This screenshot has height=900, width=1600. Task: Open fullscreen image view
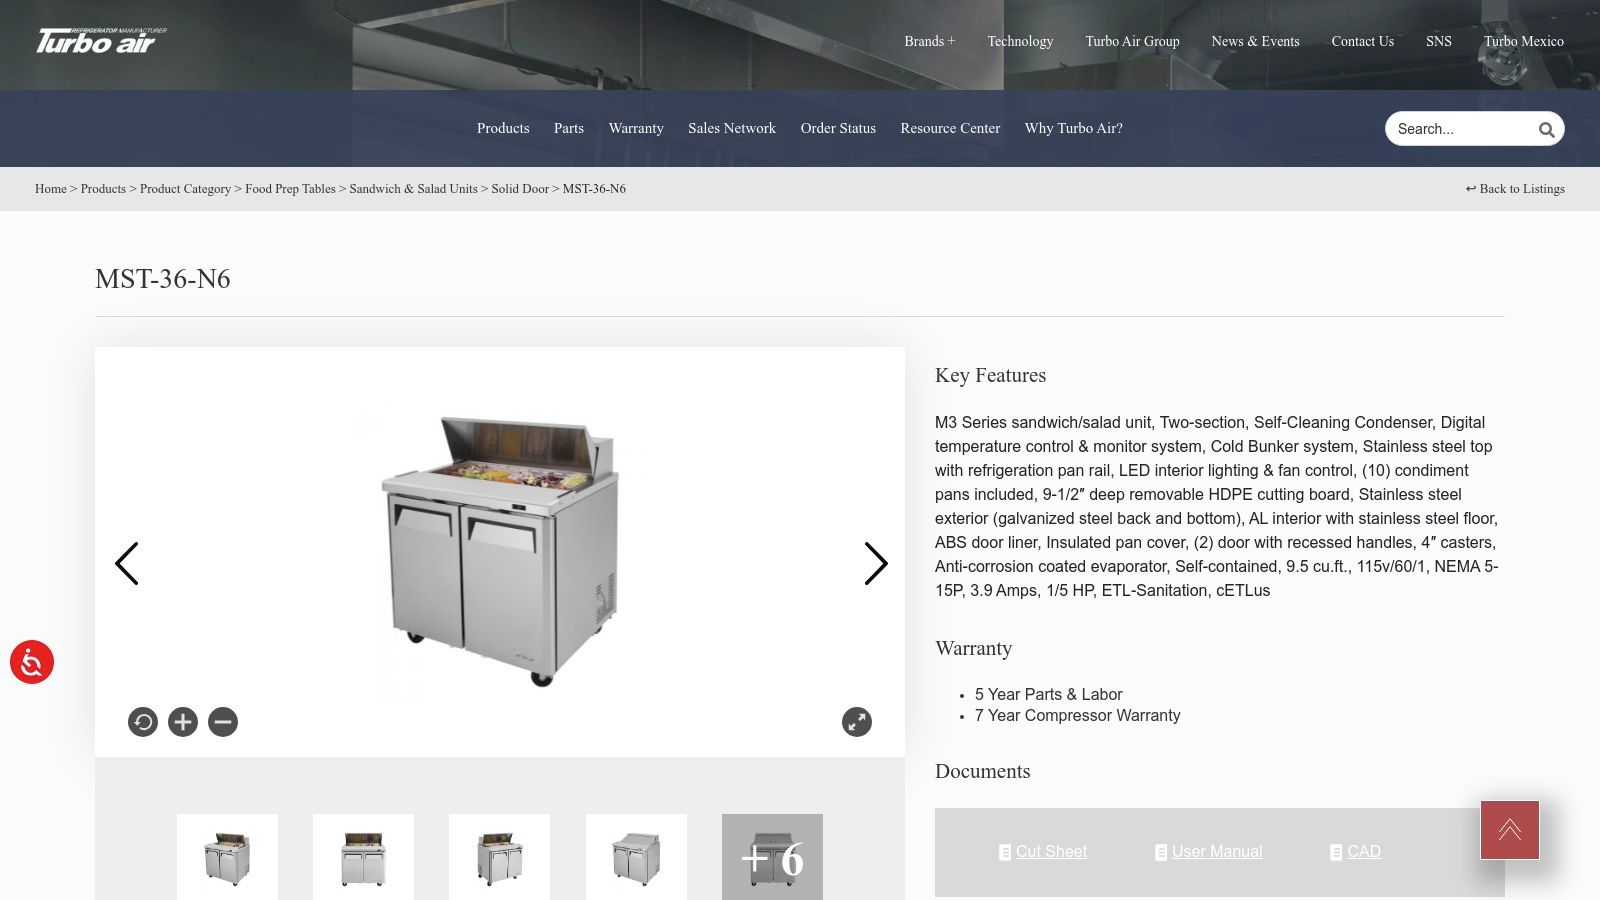tap(857, 722)
